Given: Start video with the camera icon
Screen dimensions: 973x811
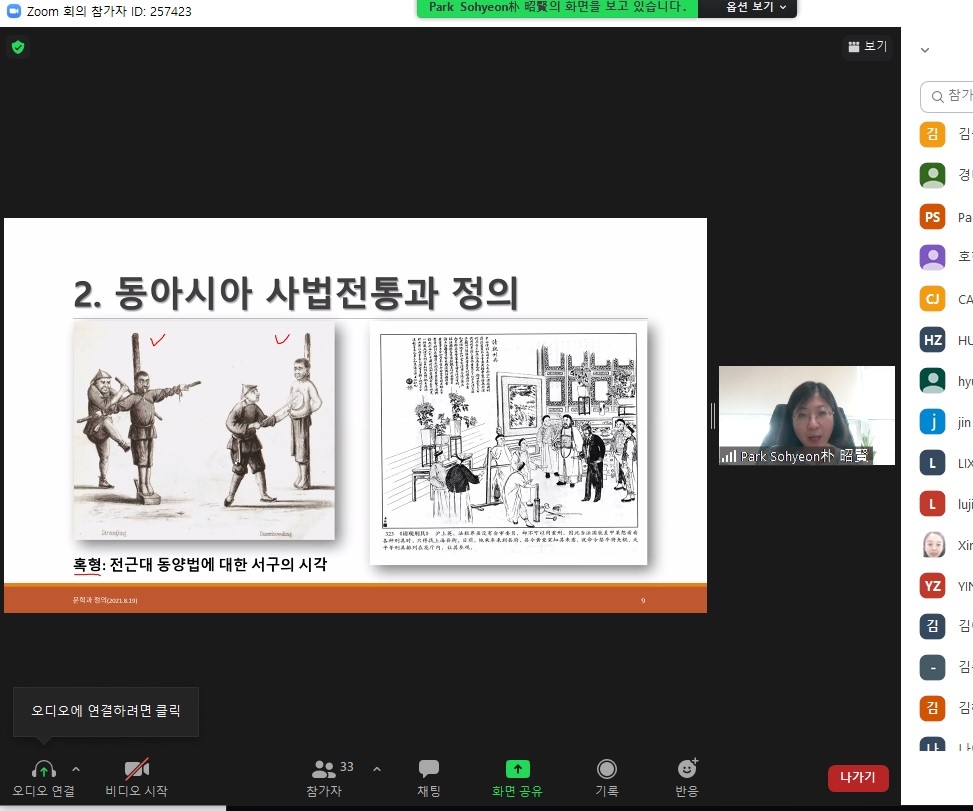Looking at the screenshot, I should click(x=136, y=769).
